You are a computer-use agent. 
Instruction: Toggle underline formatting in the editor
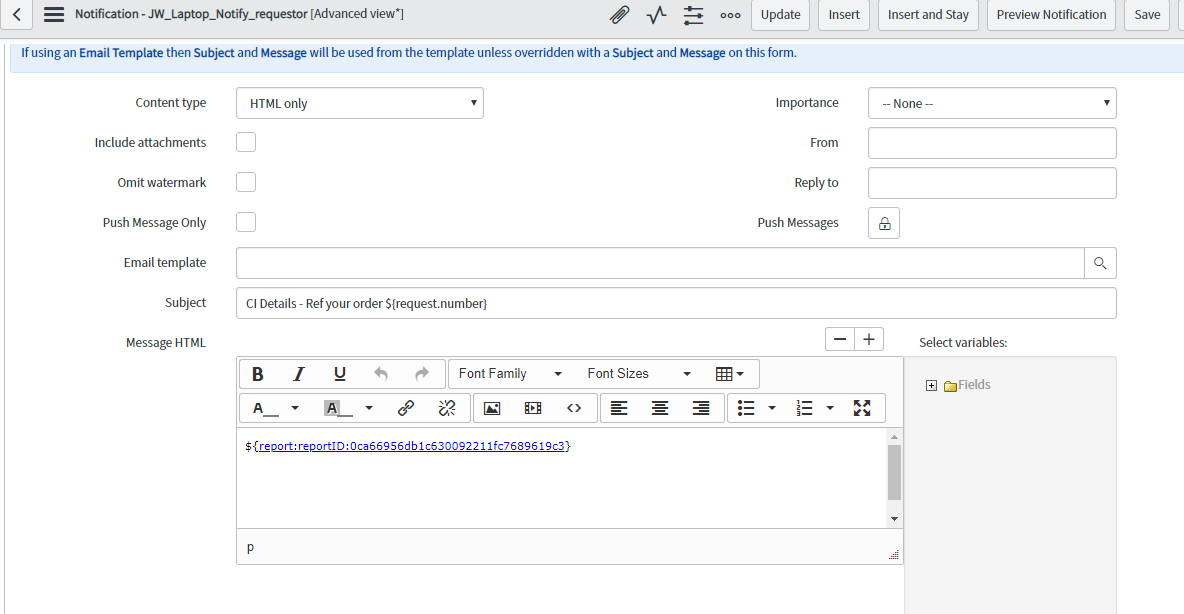tap(340, 374)
